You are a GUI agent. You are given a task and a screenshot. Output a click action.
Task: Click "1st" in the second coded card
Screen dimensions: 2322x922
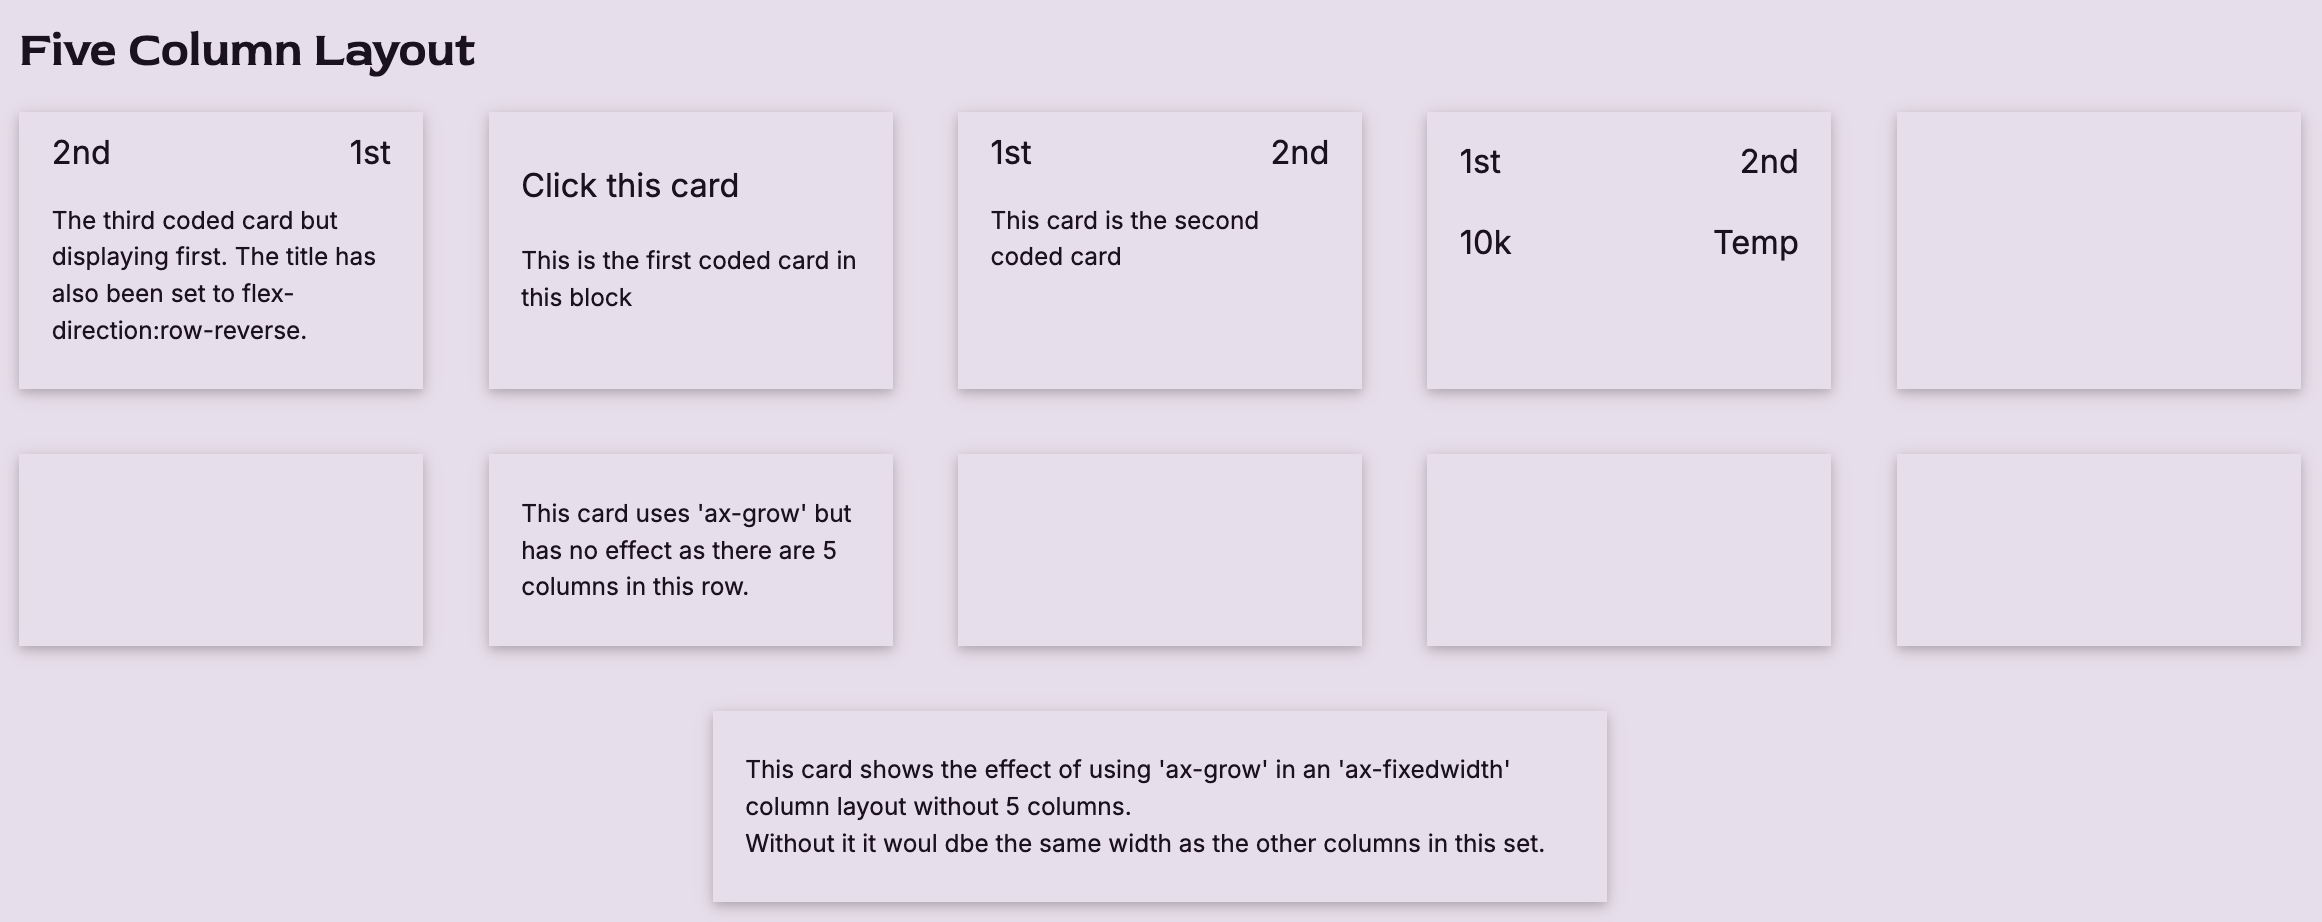tap(1010, 153)
